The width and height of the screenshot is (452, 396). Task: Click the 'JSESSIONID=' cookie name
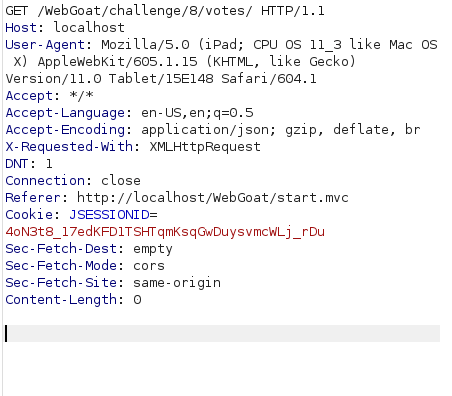pyautogui.click(x=113, y=215)
